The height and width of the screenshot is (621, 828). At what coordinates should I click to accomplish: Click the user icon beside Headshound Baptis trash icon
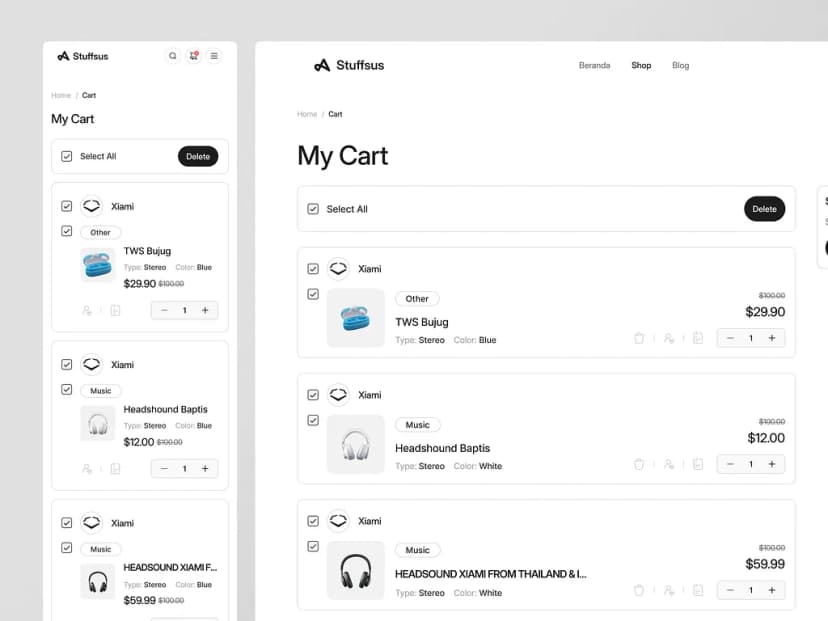[x=669, y=464]
